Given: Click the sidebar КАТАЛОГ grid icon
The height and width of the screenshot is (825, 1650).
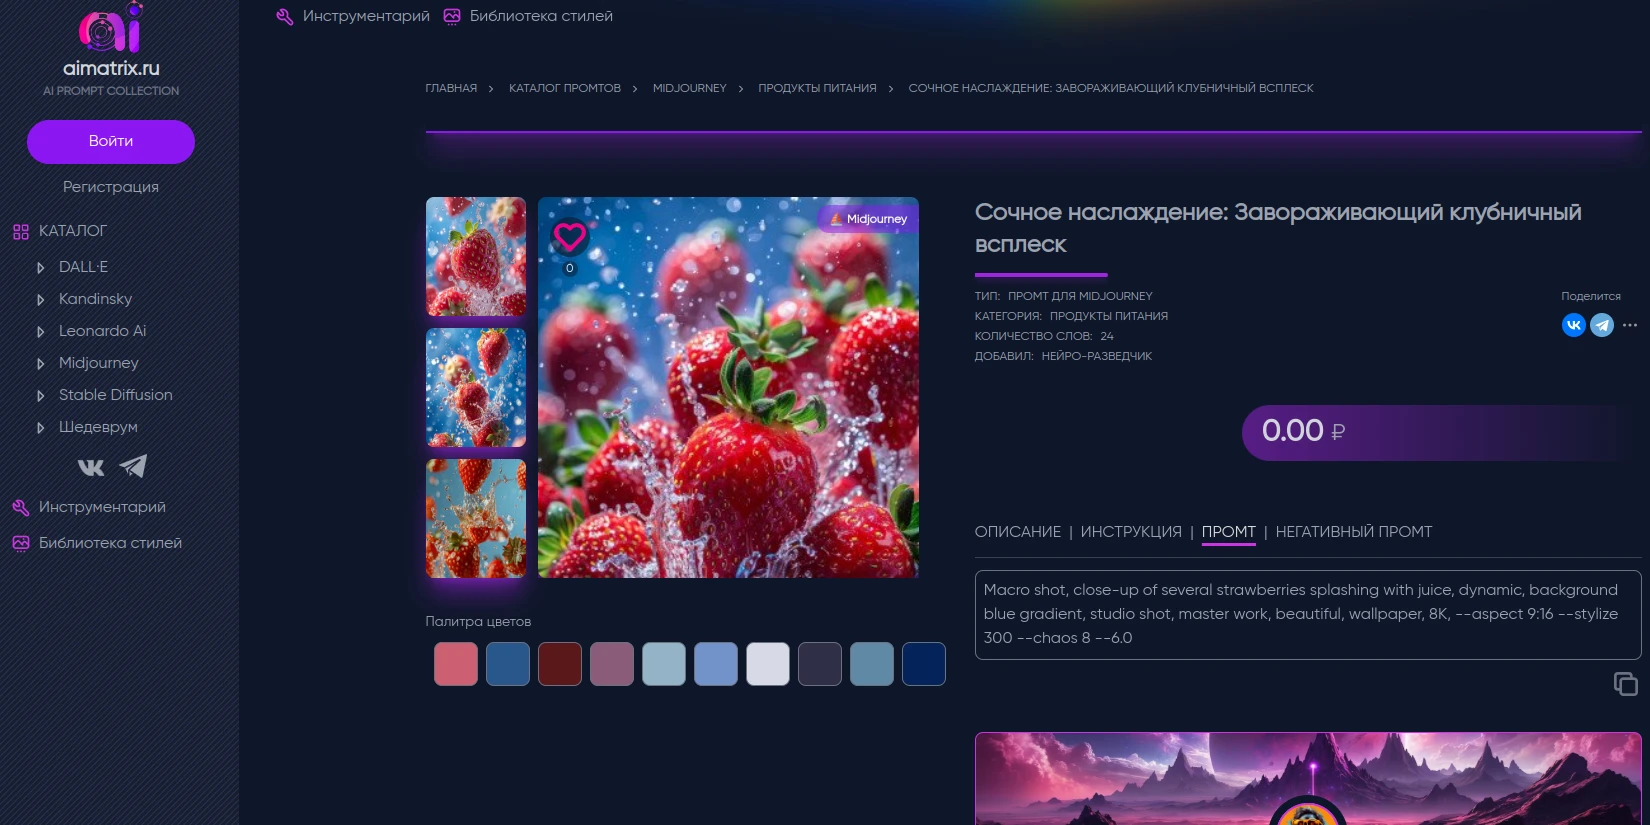Looking at the screenshot, I should (x=21, y=232).
